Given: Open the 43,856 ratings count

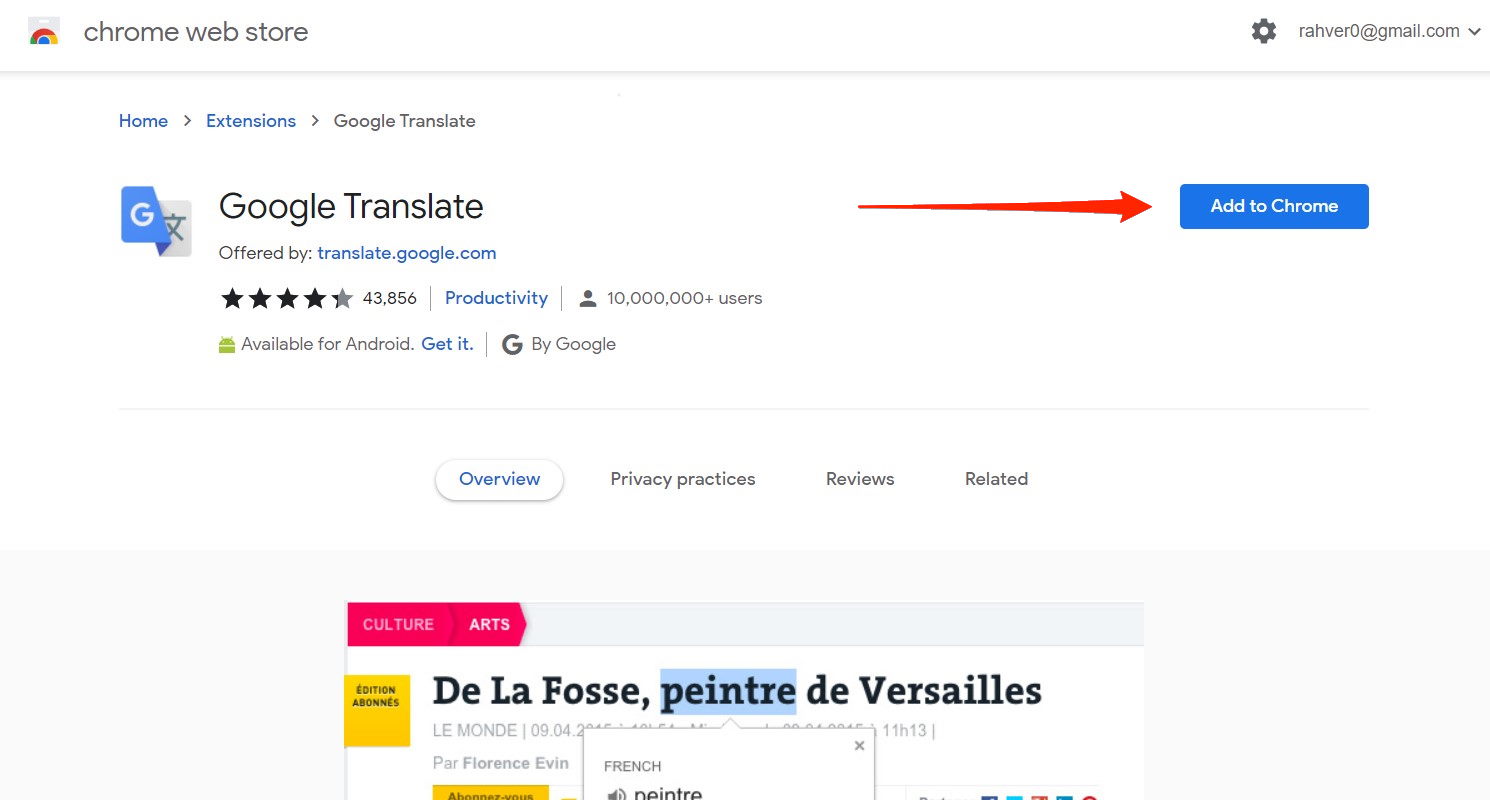Looking at the screenshot, I should 389,298.
